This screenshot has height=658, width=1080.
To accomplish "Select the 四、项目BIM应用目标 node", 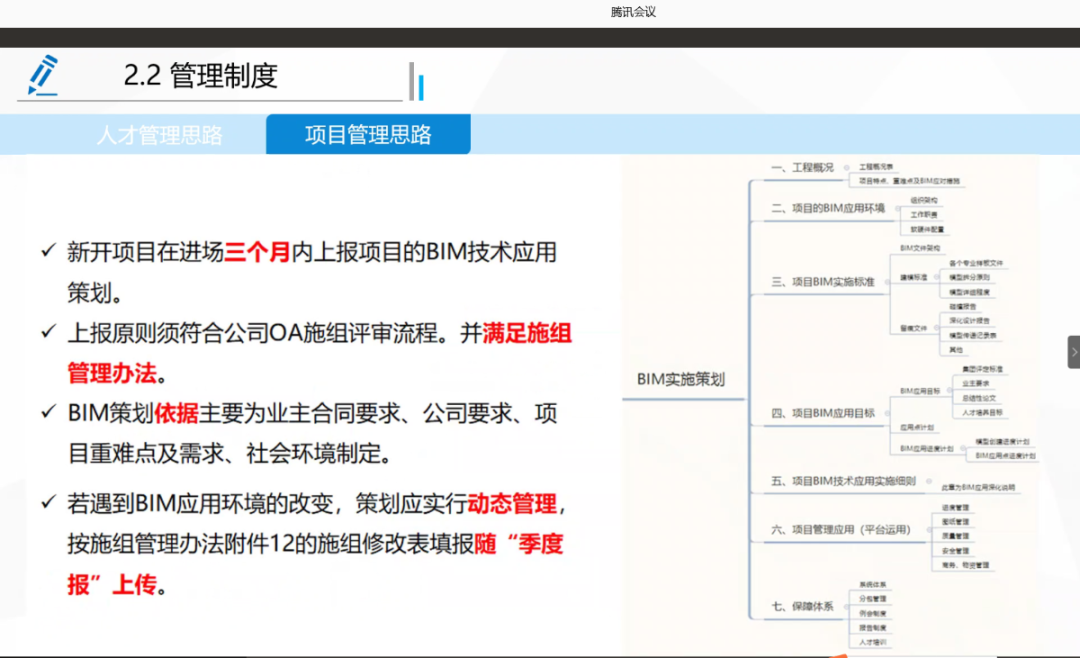I will point(823,412).
